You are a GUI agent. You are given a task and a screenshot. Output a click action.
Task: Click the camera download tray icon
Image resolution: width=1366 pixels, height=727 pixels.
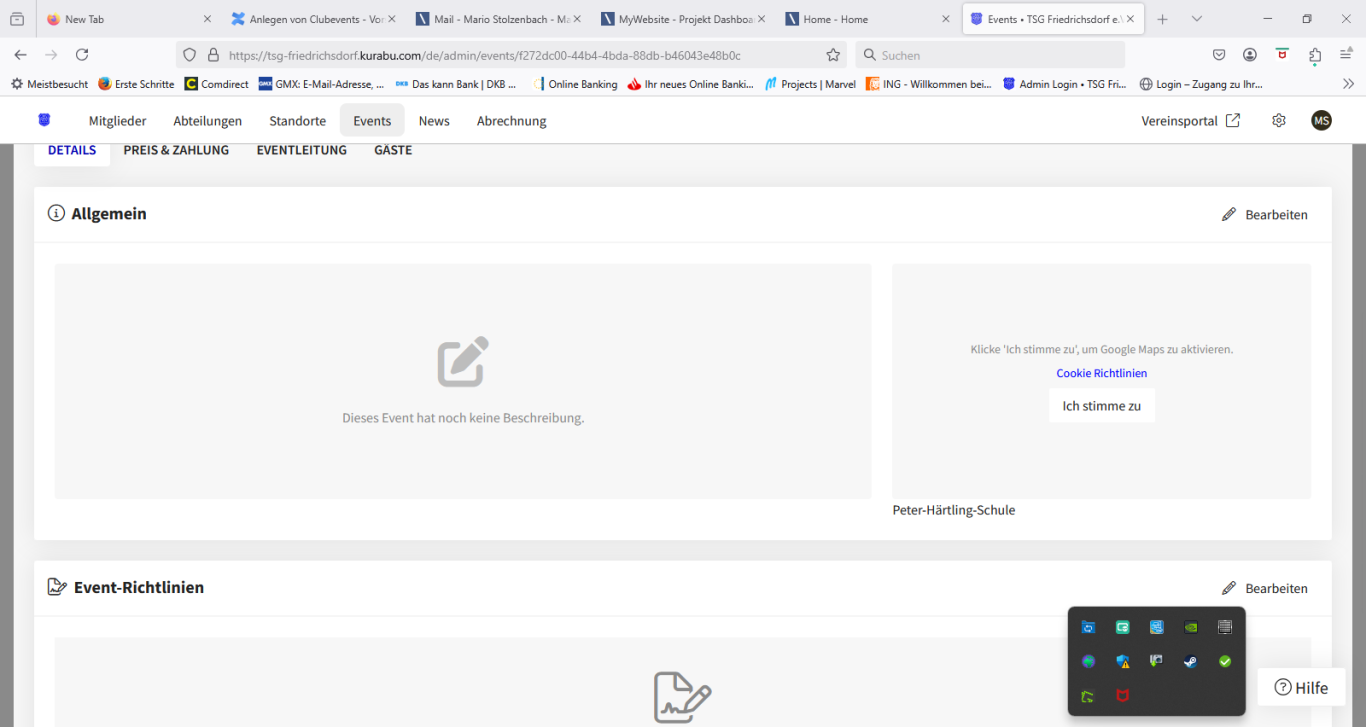pos(1156,661)
